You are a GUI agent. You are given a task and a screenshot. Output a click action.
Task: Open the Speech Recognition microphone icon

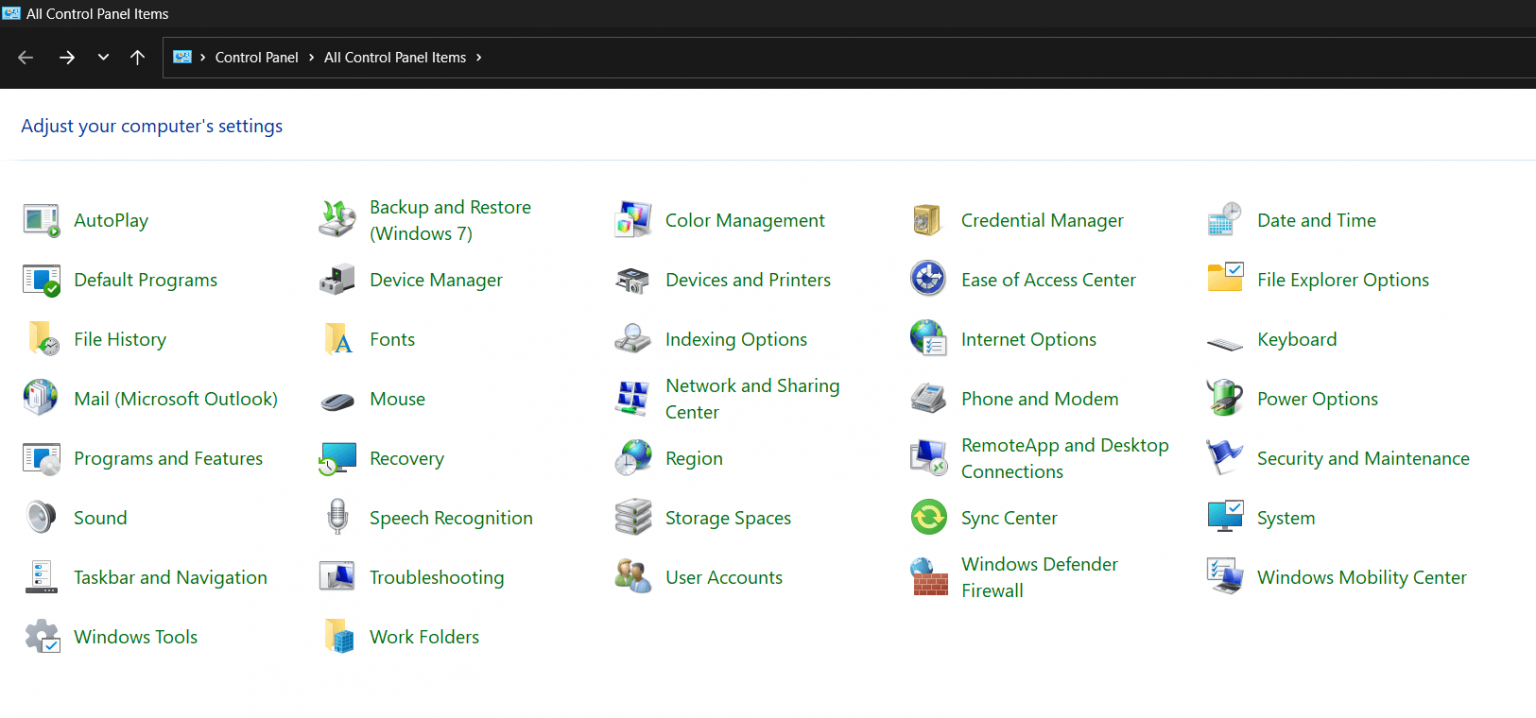337,518
